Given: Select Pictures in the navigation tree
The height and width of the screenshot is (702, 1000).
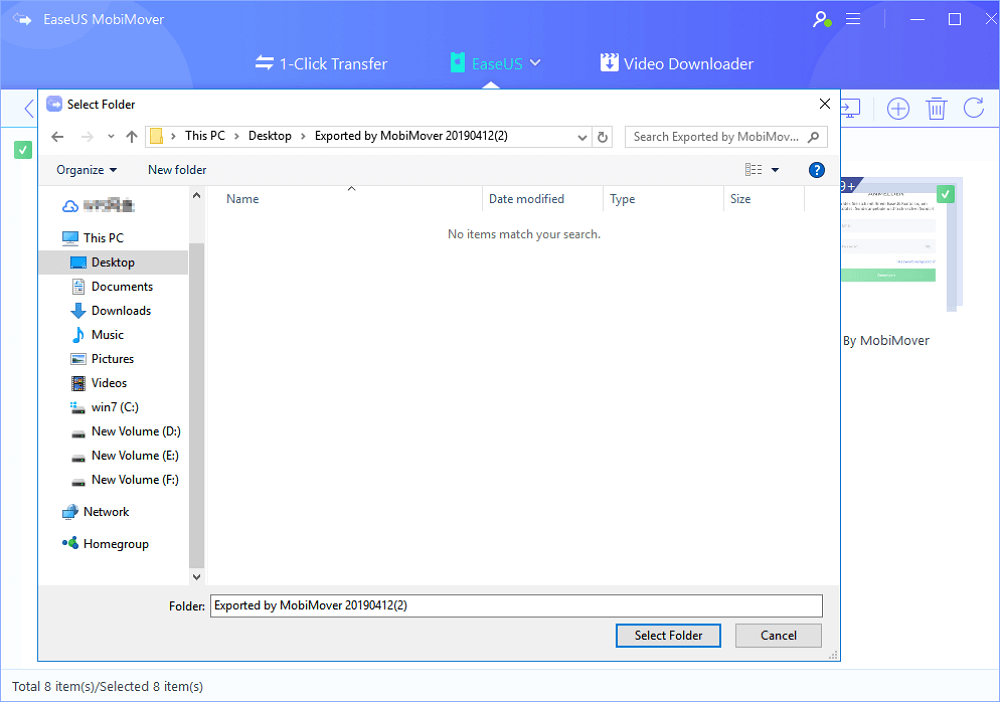Looking at the screenshot, I should tap(102, 359).
